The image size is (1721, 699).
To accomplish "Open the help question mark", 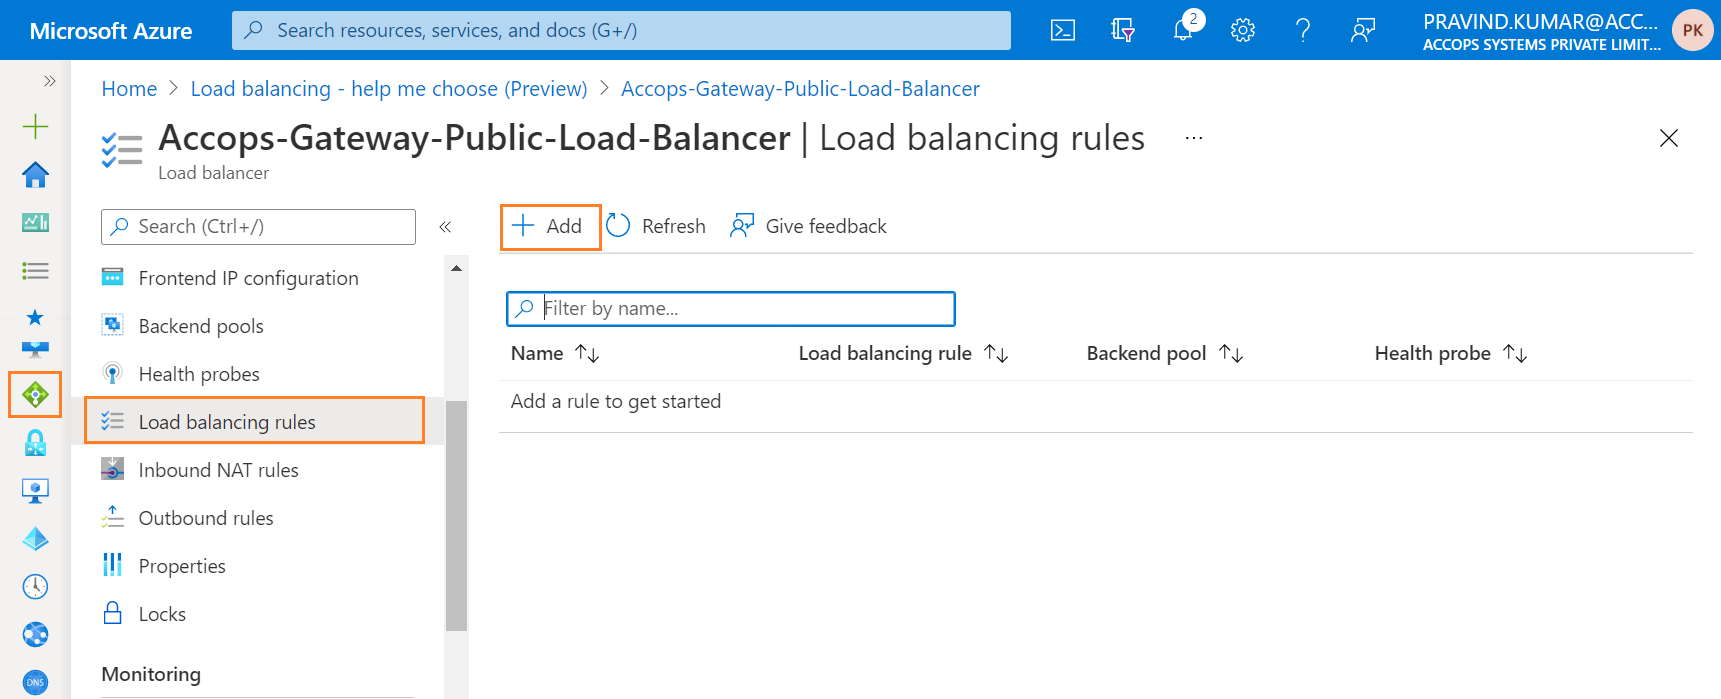I will (1303, 30).
